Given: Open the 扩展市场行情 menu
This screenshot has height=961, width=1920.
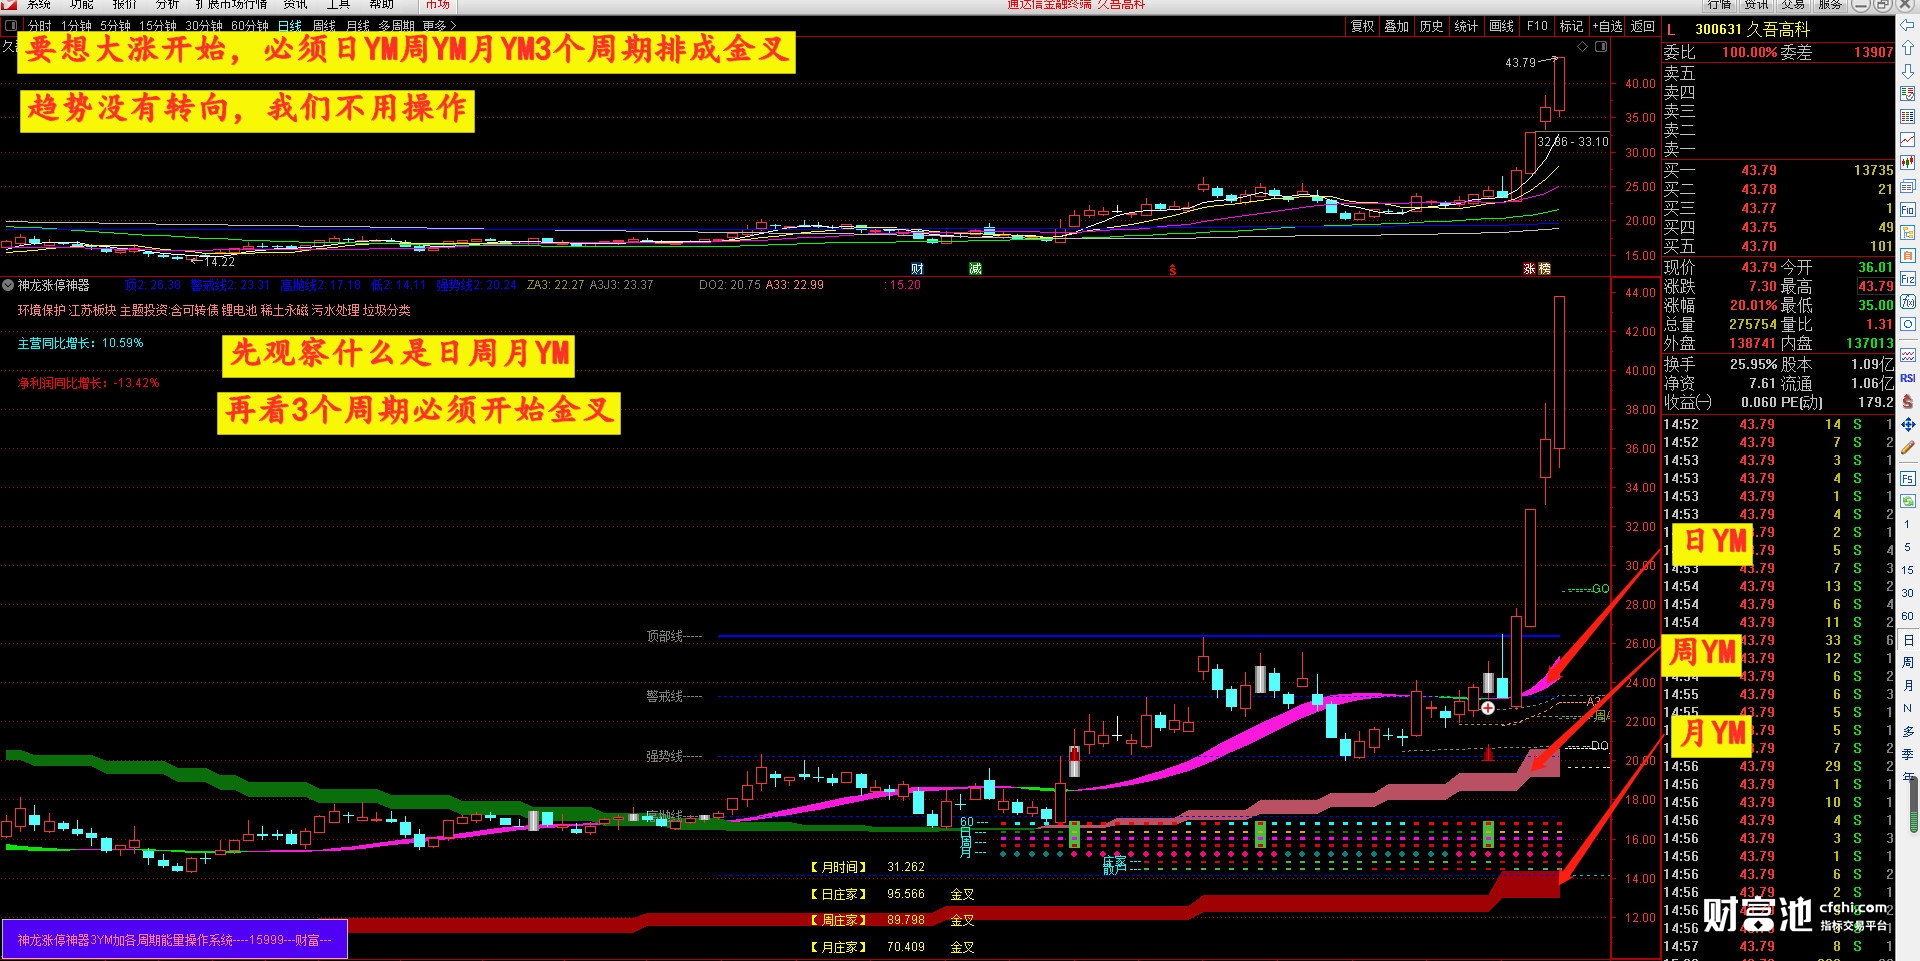Looking at the screenshot, I should point(231,5).
